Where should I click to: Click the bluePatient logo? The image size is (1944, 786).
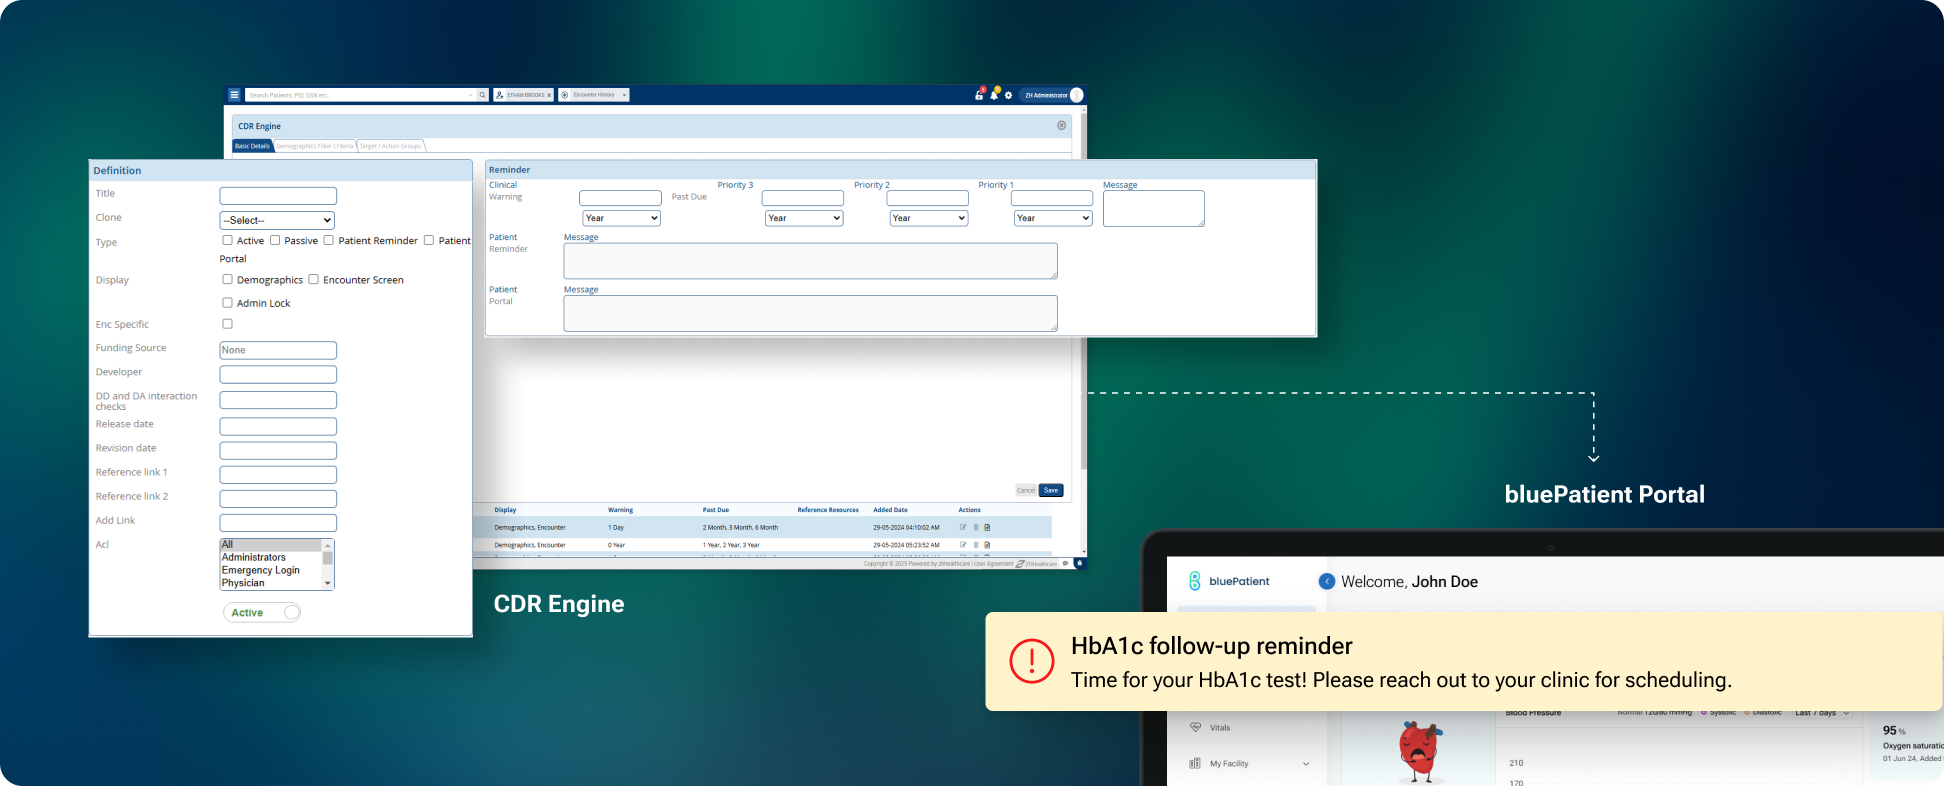click(x=1229, y=581)
